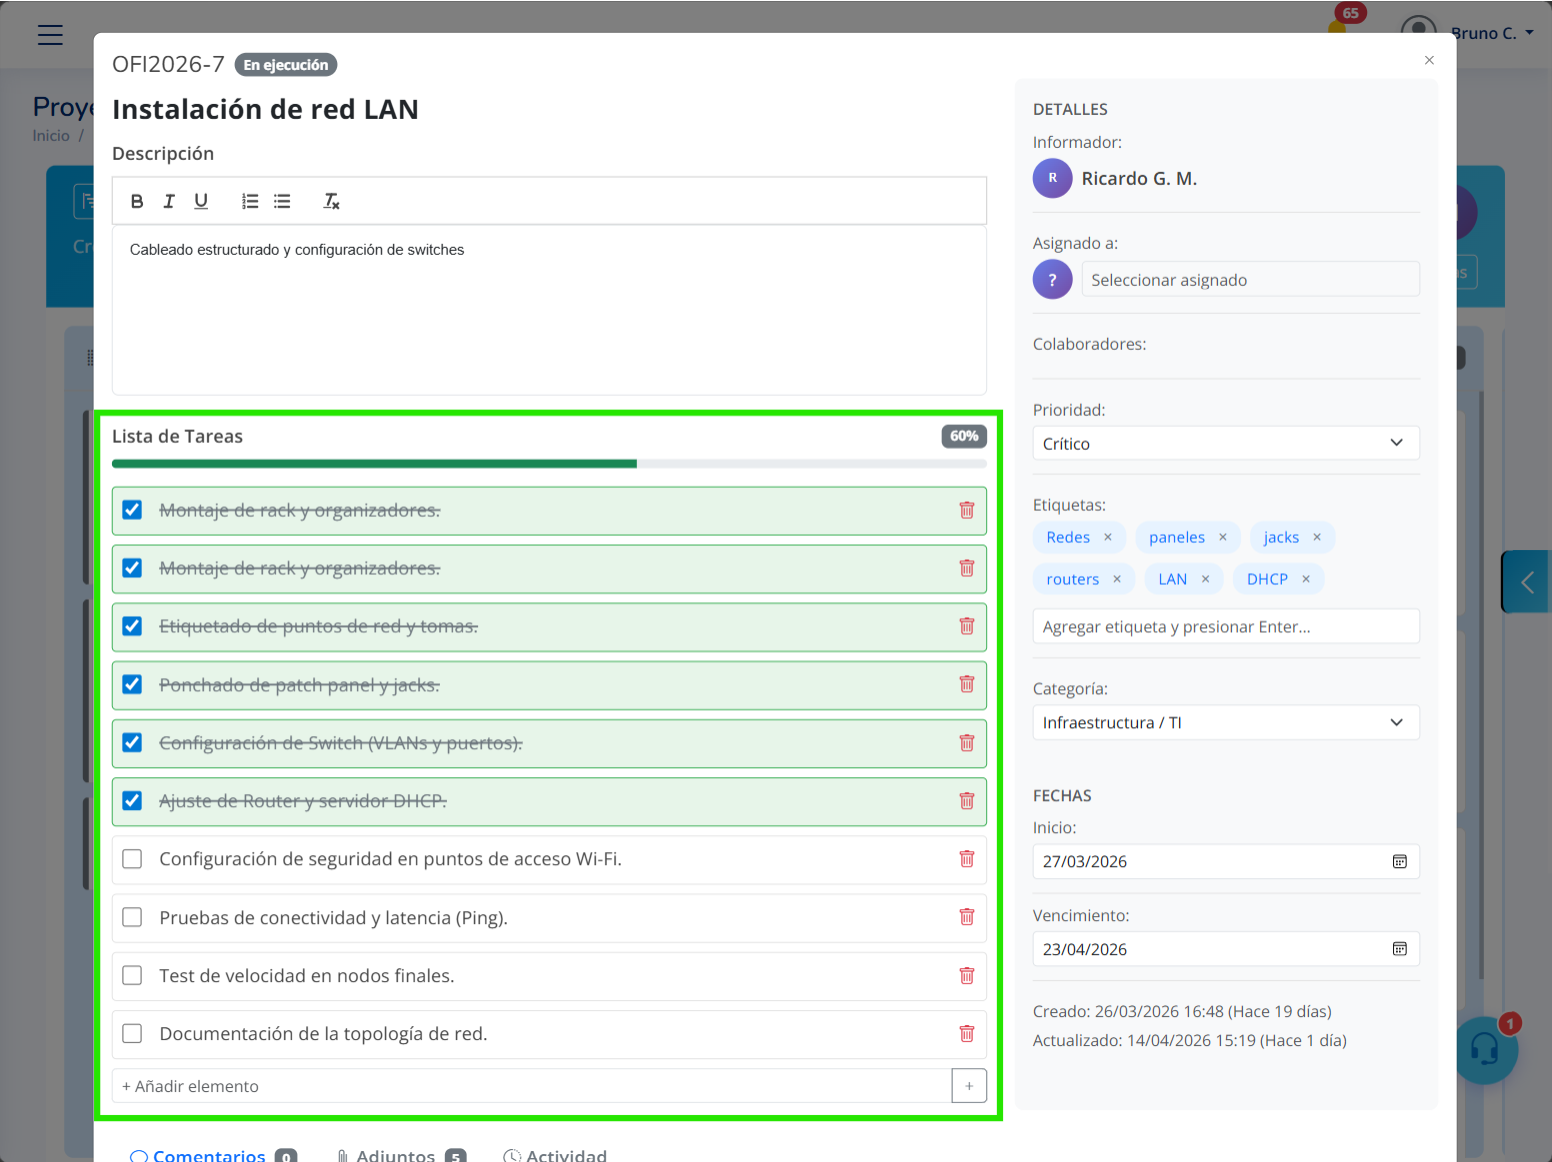This screenshot has width=1552, height=1162.
Task: Open the calendar picker for Vencimiento date
Action: click(1399, 948)
